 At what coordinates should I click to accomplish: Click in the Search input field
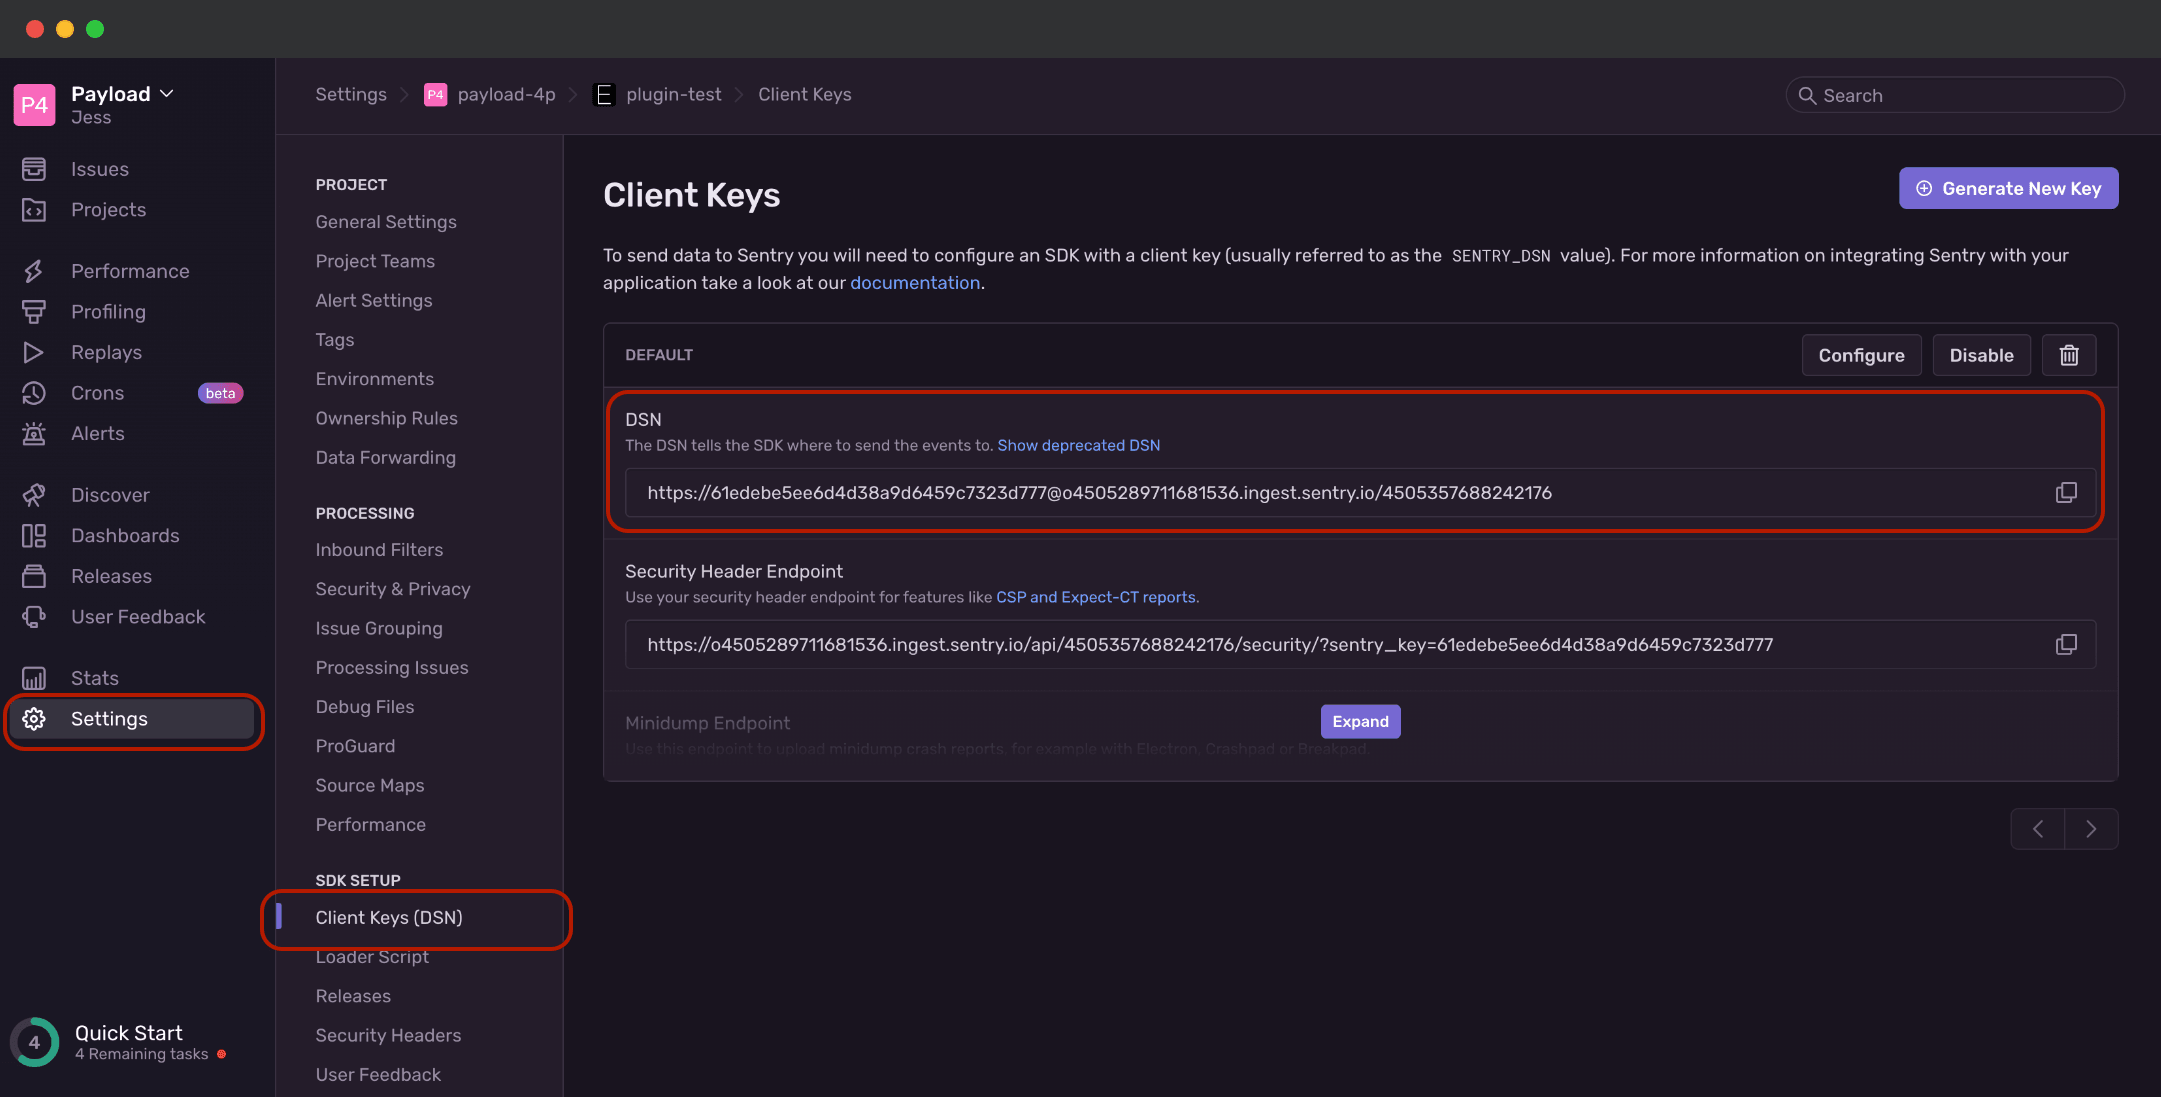[x=1955, y=95]
